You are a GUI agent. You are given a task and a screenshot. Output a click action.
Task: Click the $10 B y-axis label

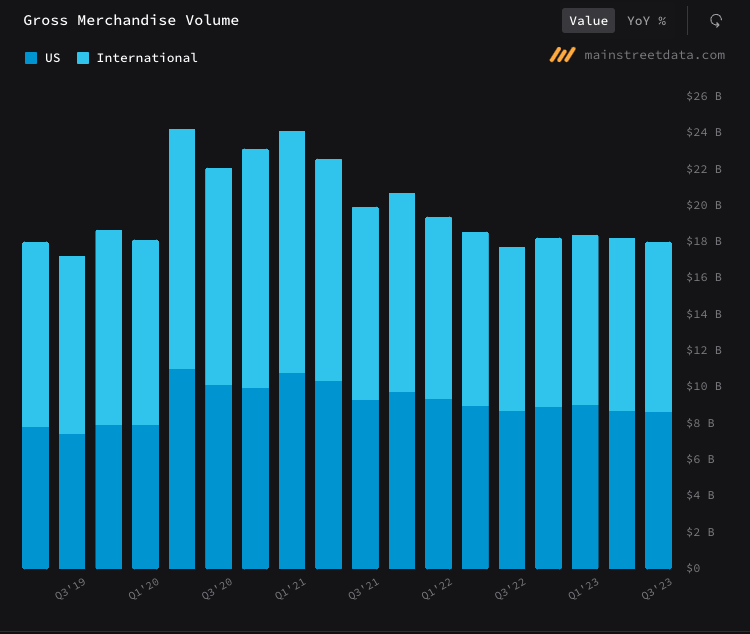coord(703,386)
